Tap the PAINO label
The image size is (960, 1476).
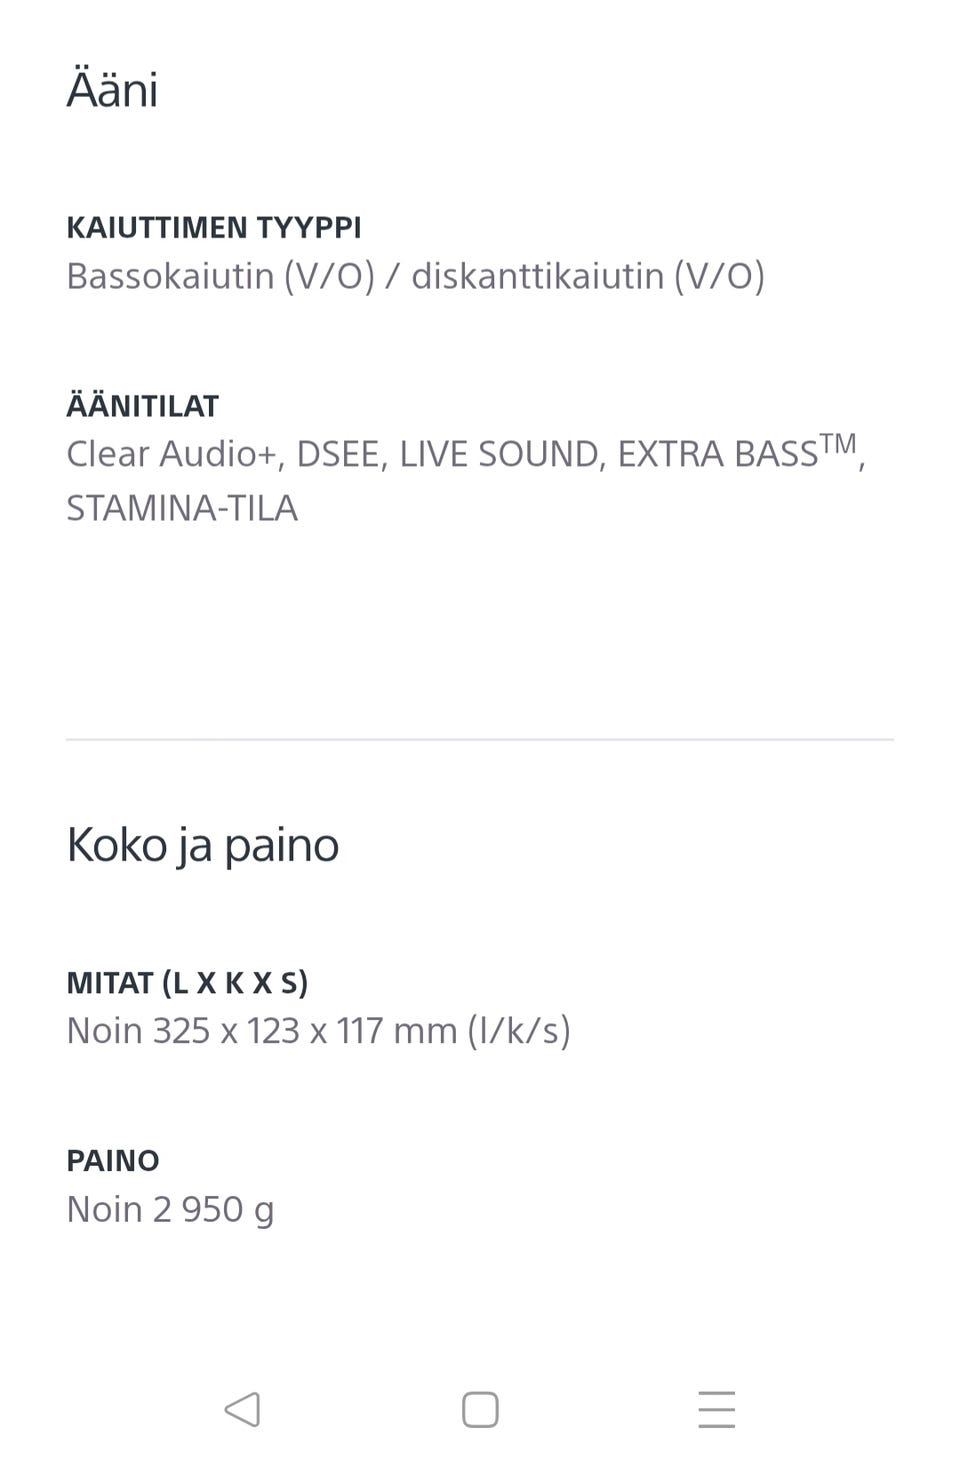113,1161
